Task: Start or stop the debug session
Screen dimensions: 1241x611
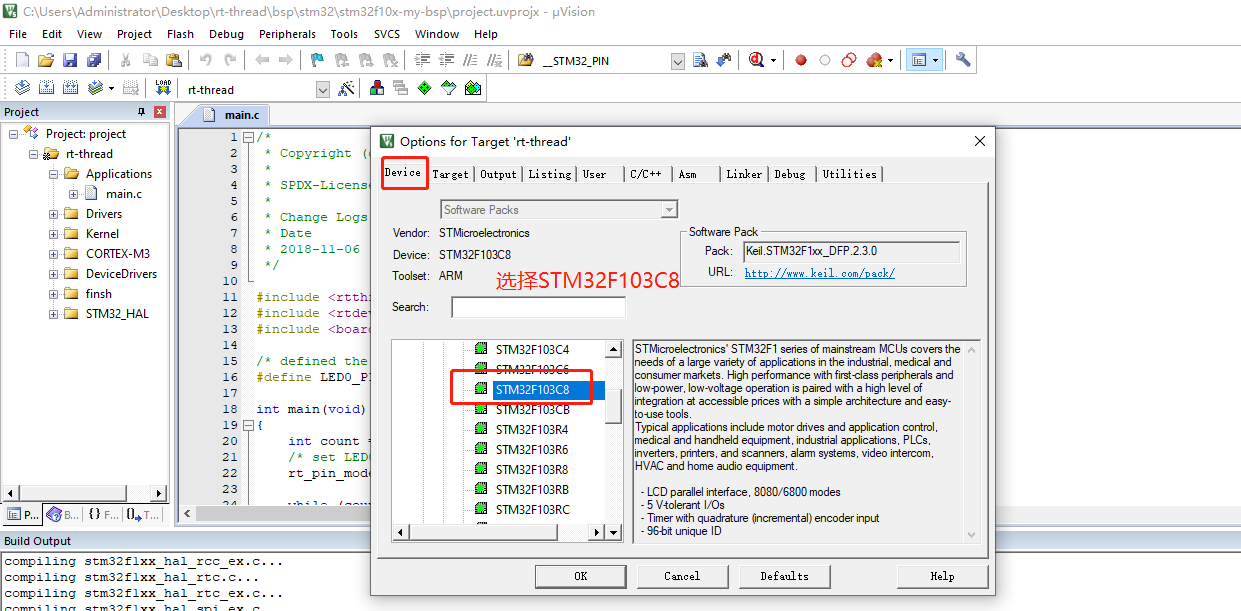Action: [x=756, y=60]
